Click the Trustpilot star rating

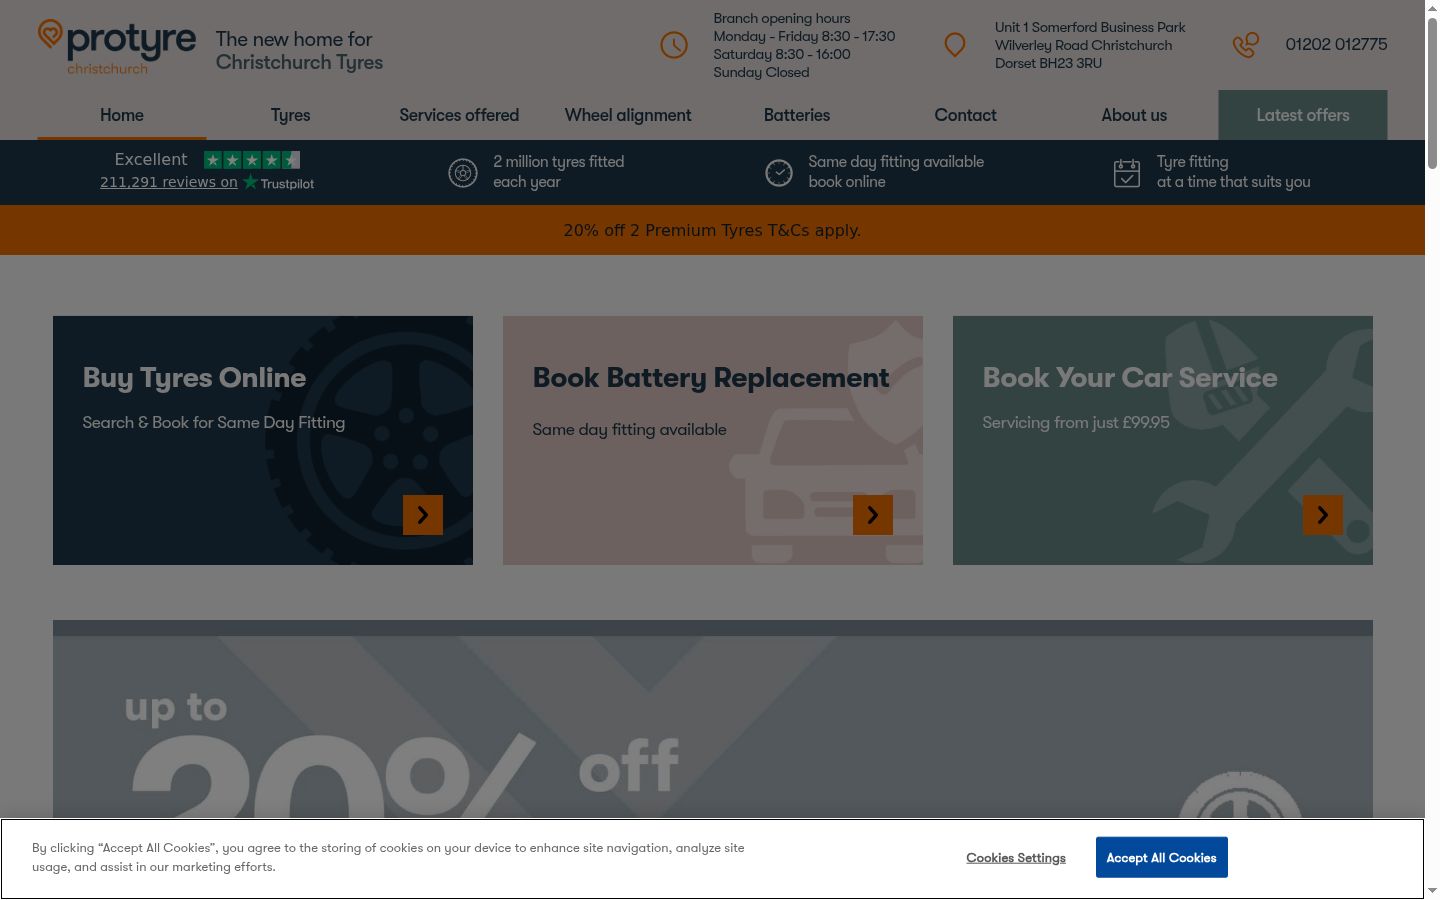(252, 160)
